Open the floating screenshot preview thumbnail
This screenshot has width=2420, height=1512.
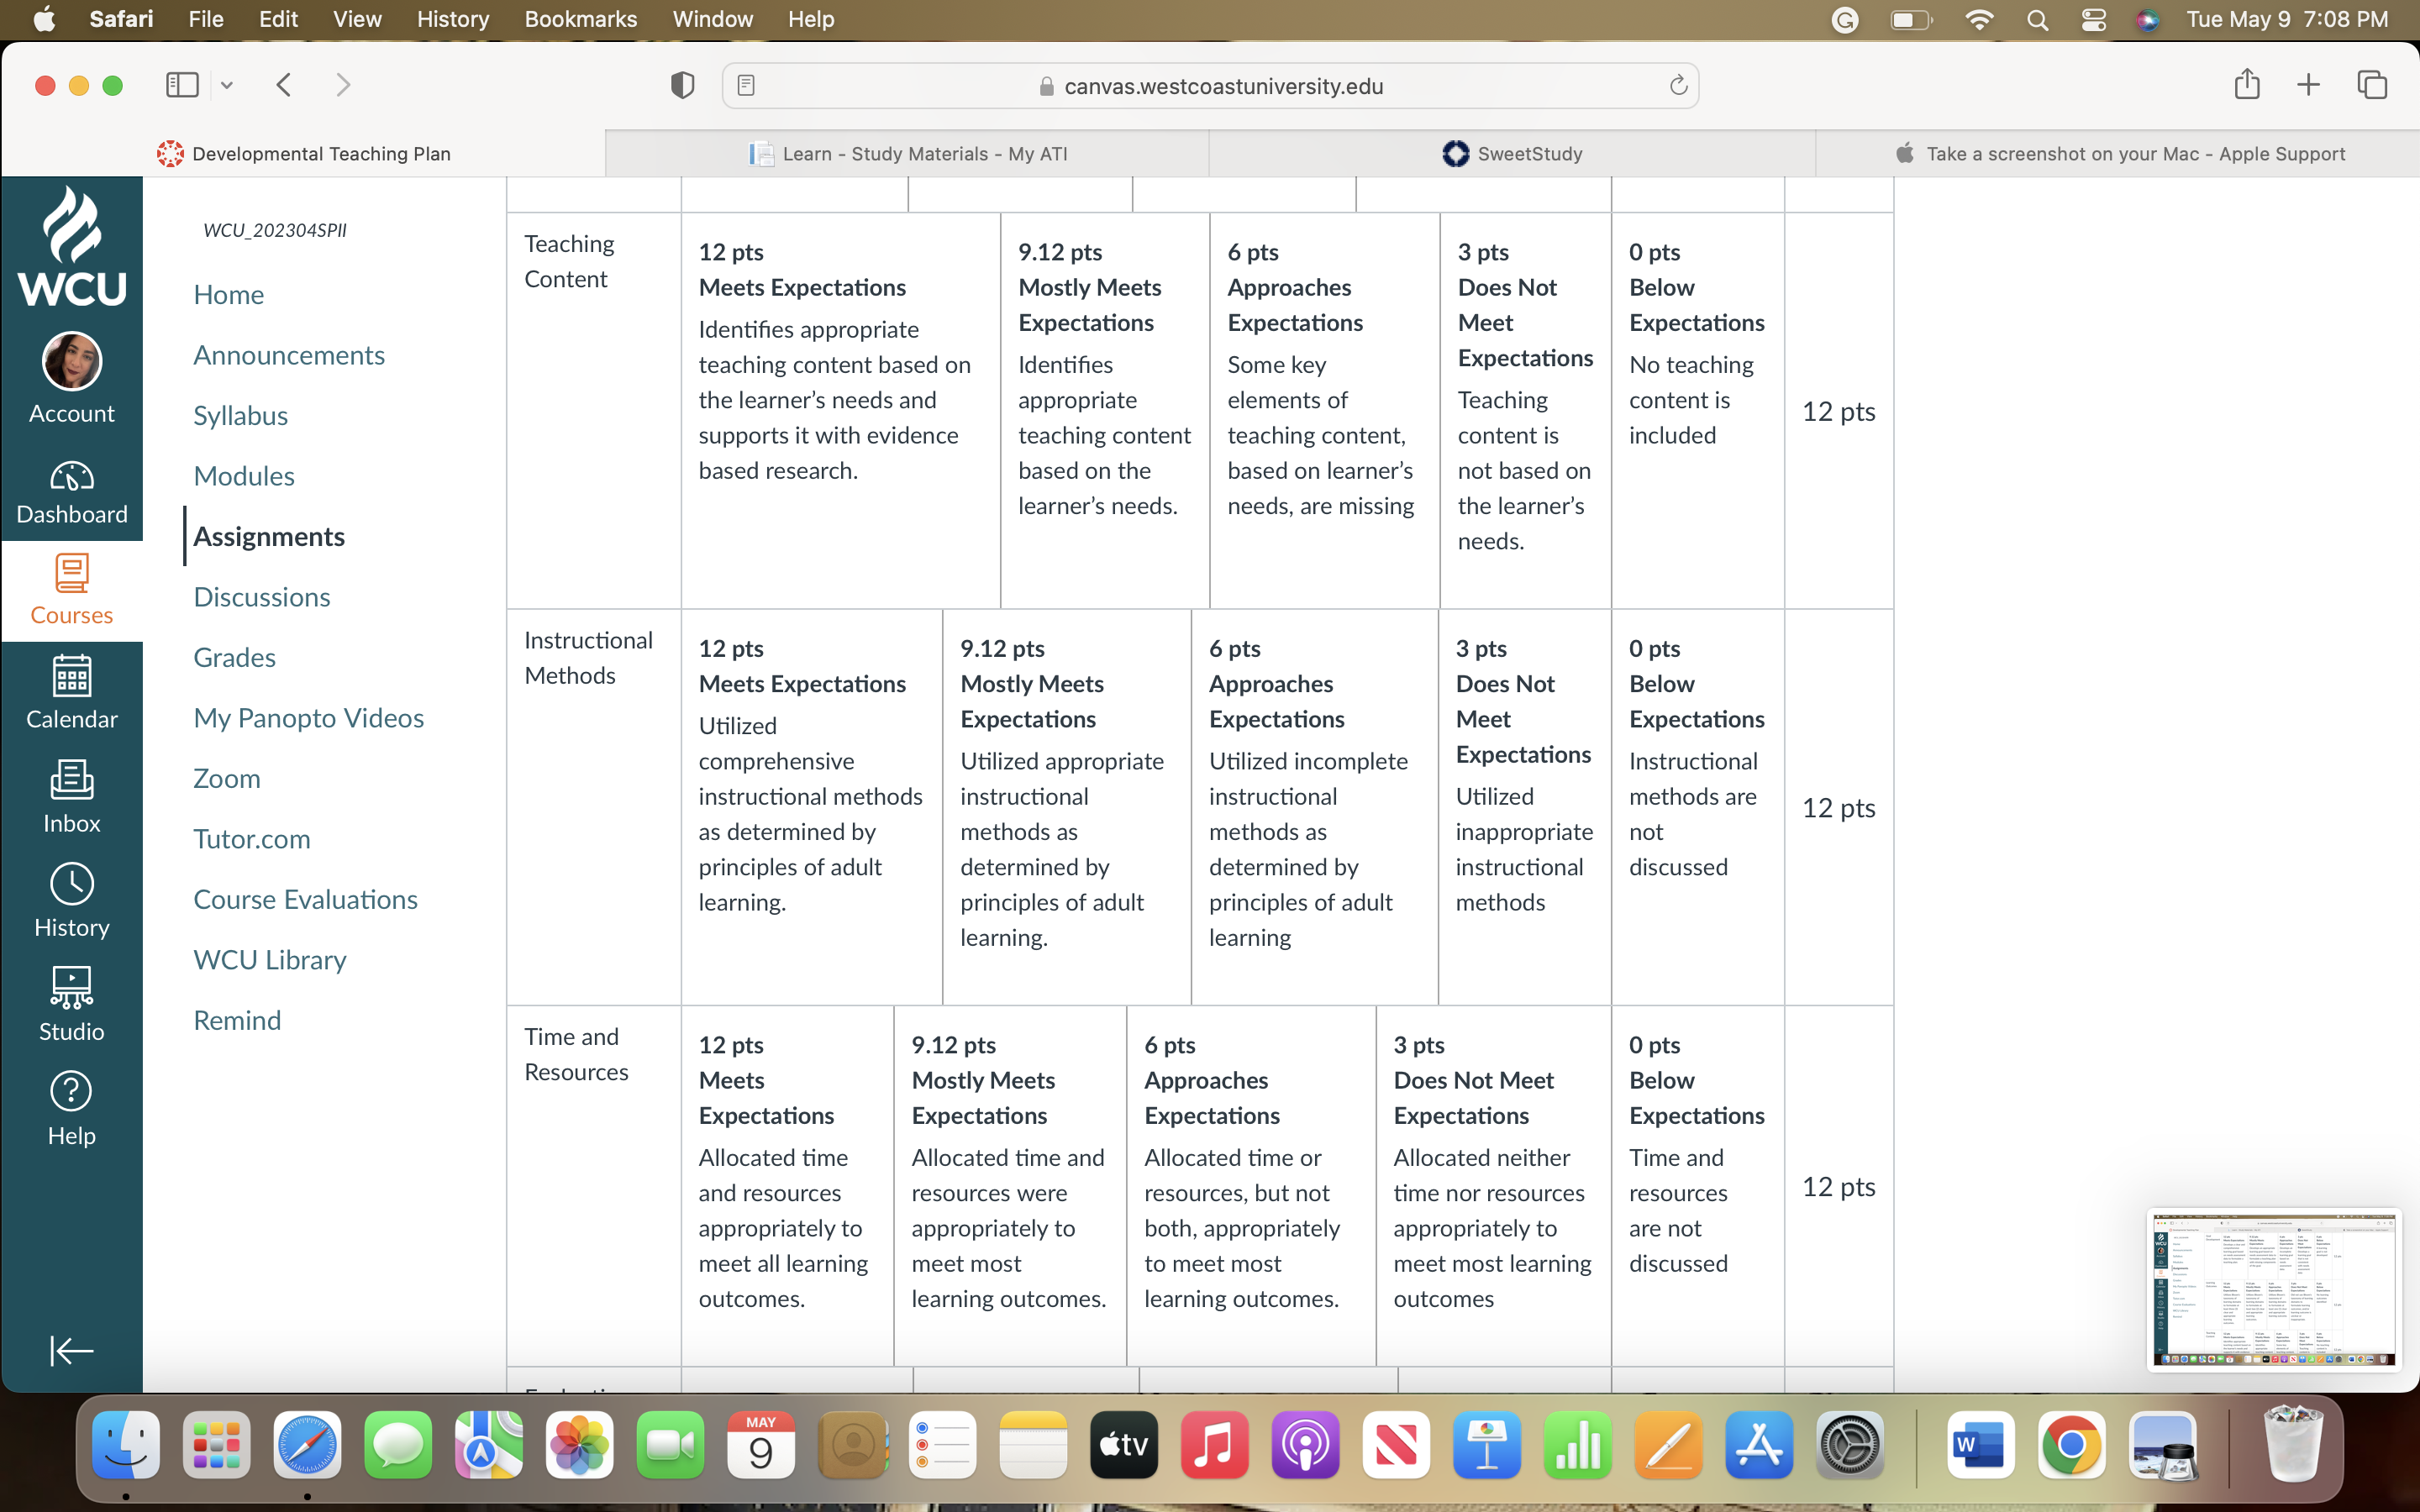point(2274,1289)
